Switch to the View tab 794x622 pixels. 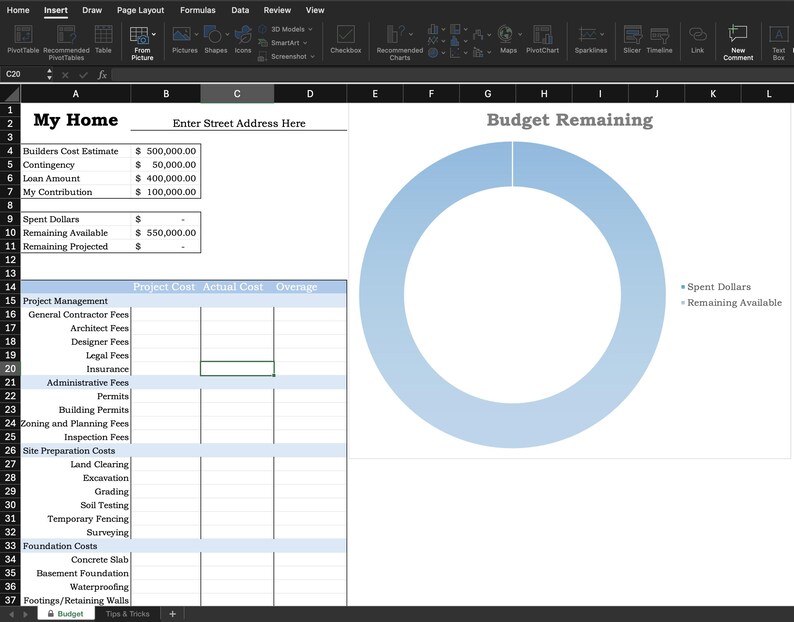pyautogui.click(x=315, y=10)
